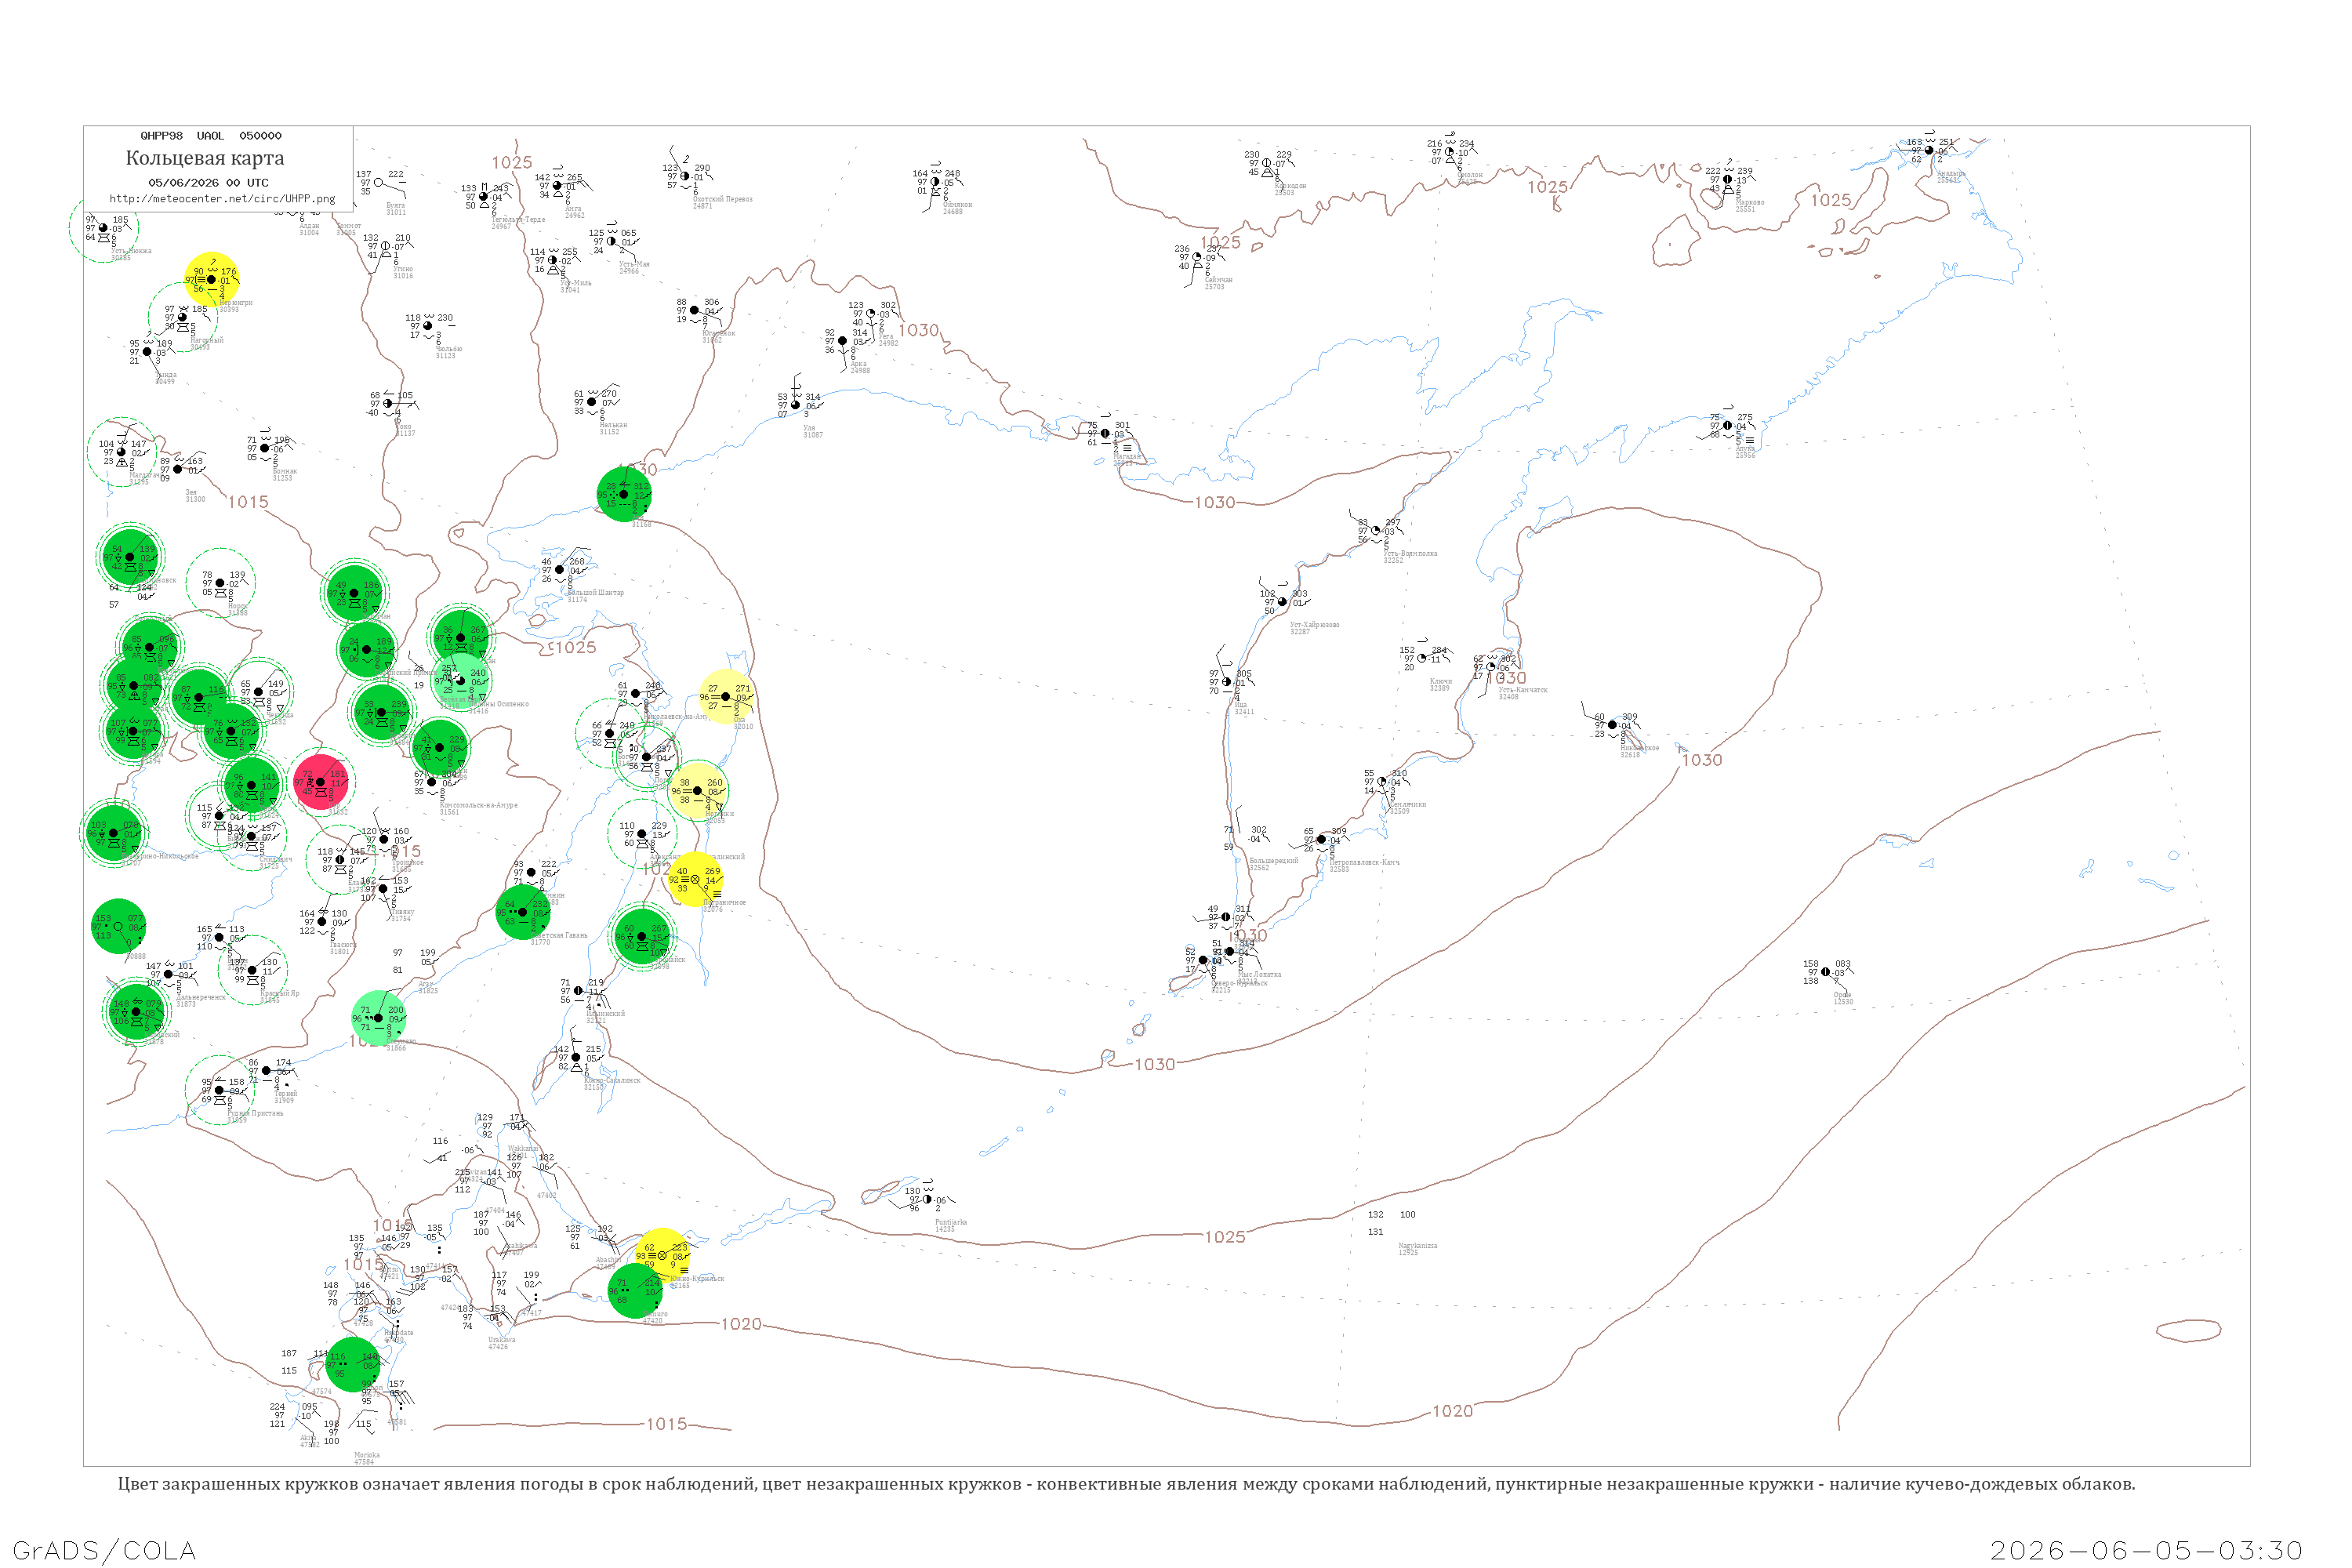The height and width of the screenshot is (1568, 2352).
Task: Open the meteocenter.net UHPP.png URL
Action: [222, 199]
